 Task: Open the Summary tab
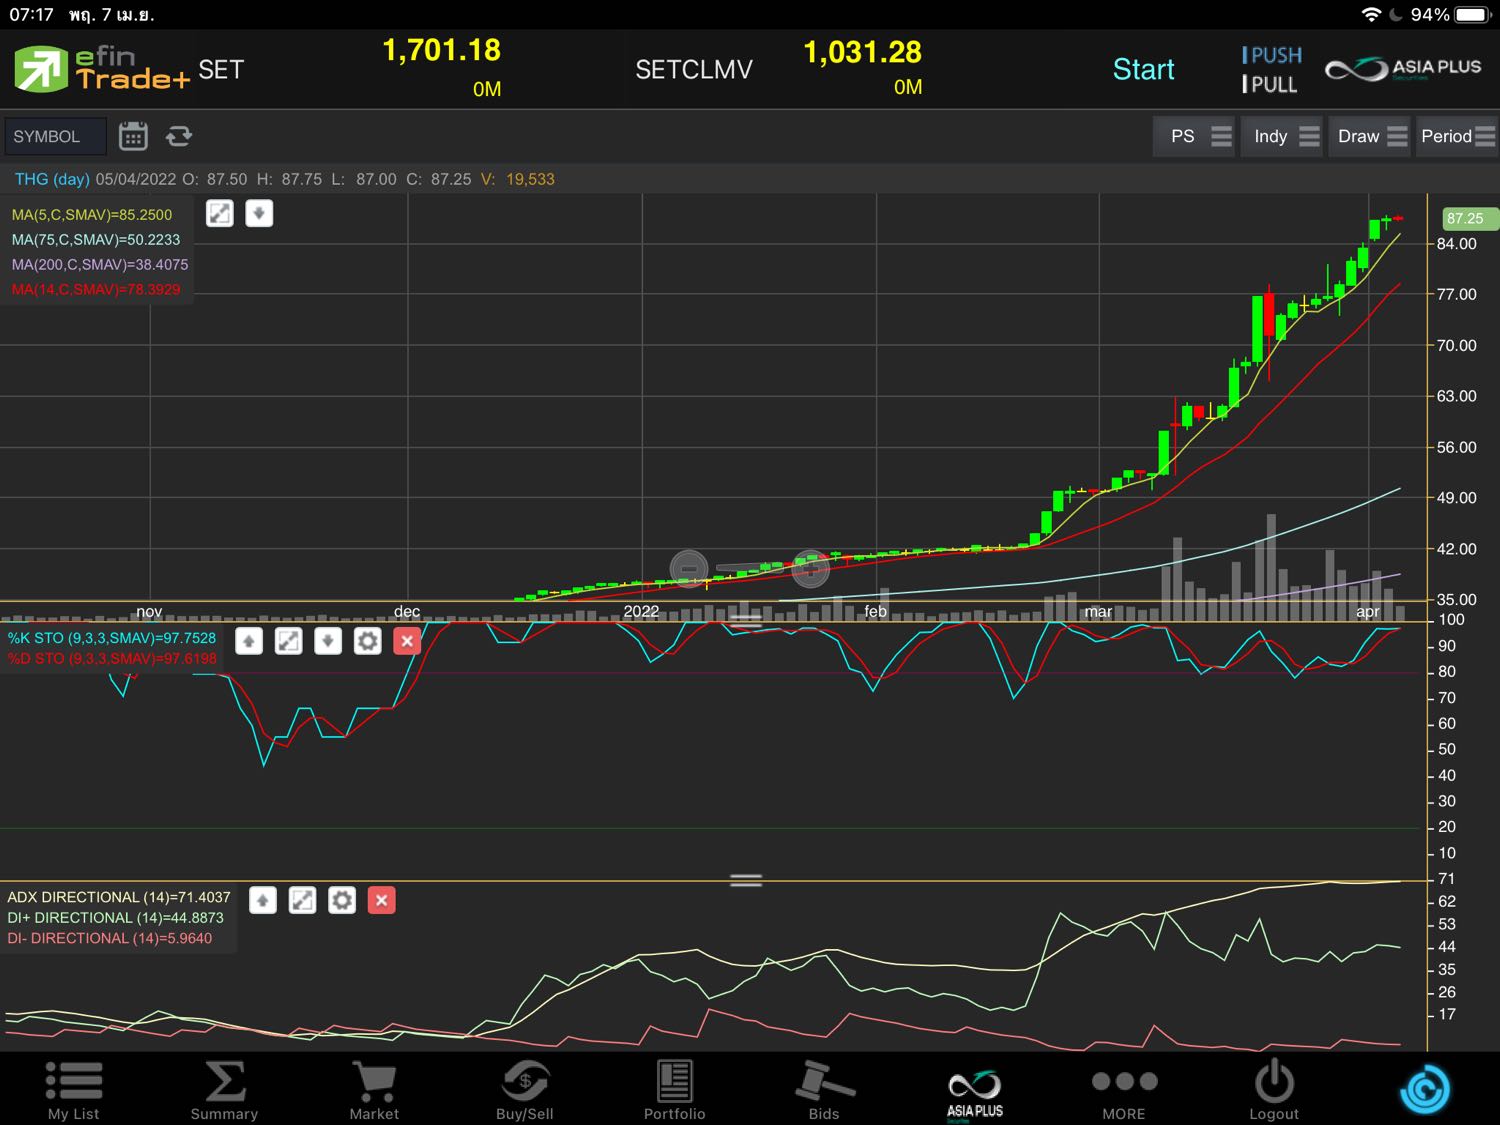(224, 1090)
